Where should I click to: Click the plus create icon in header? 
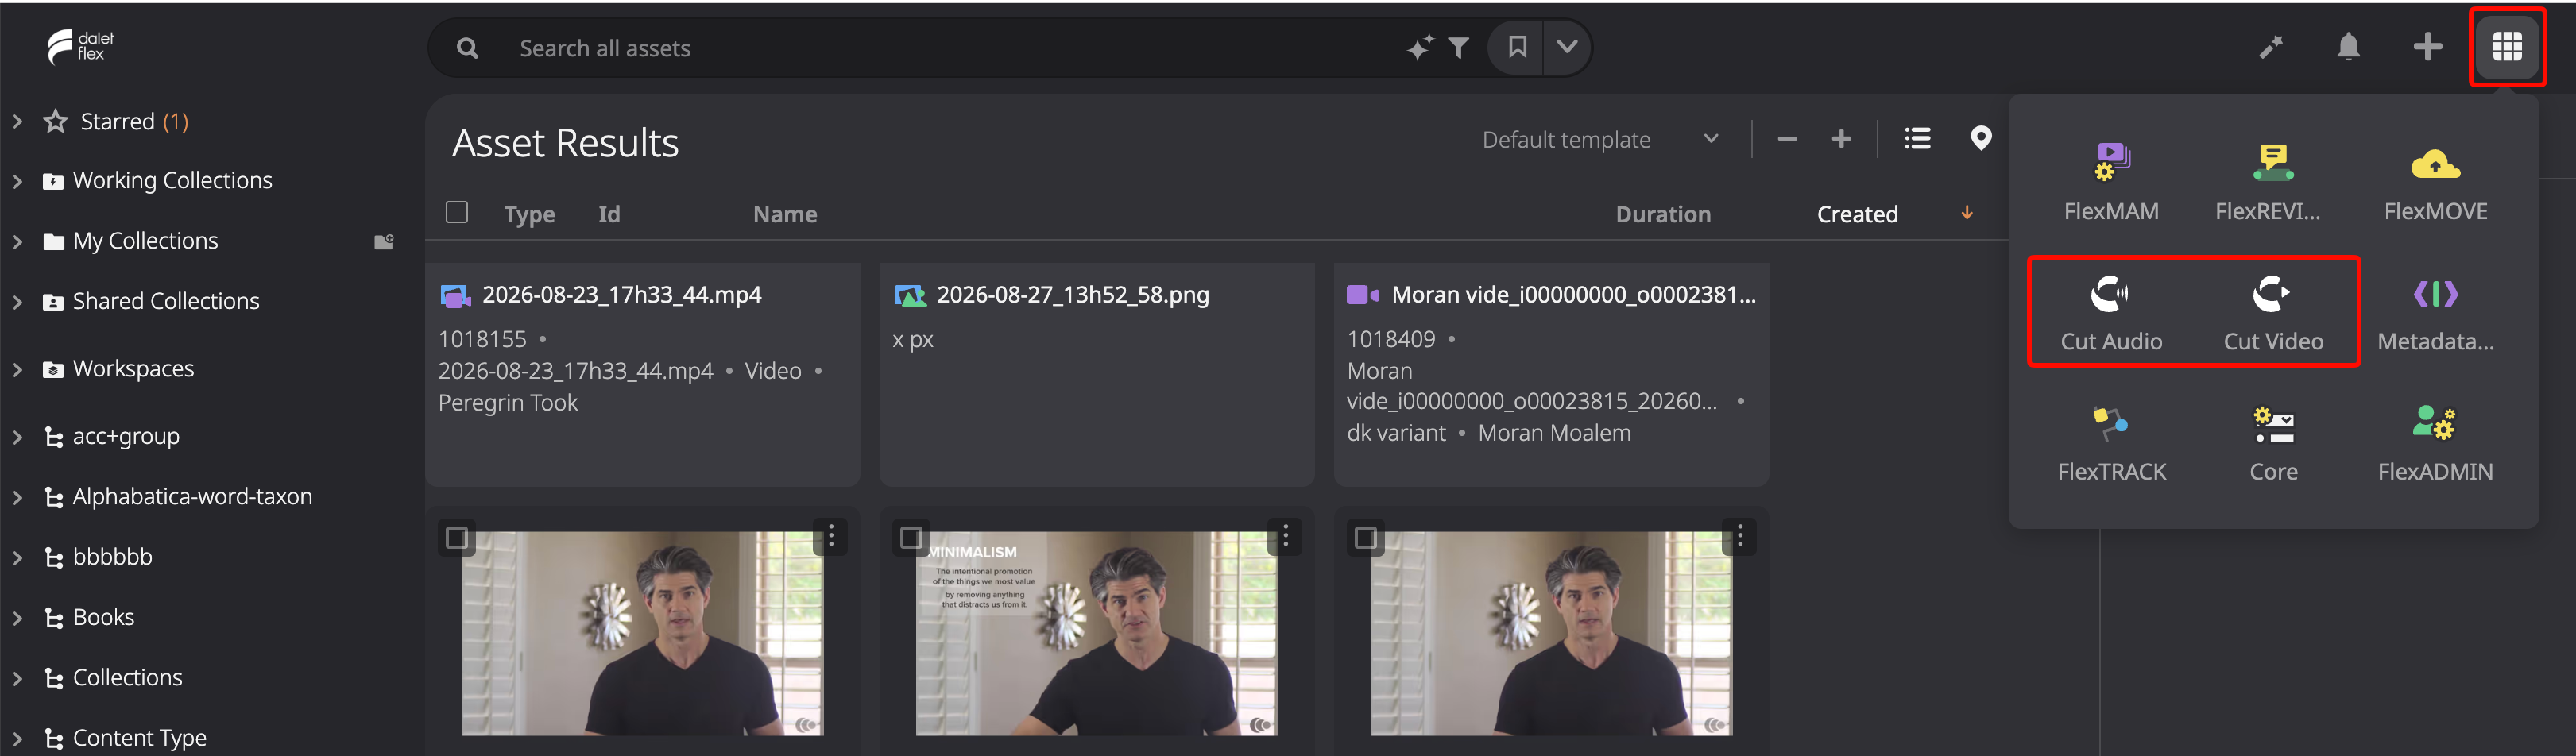click(2427, 46)
